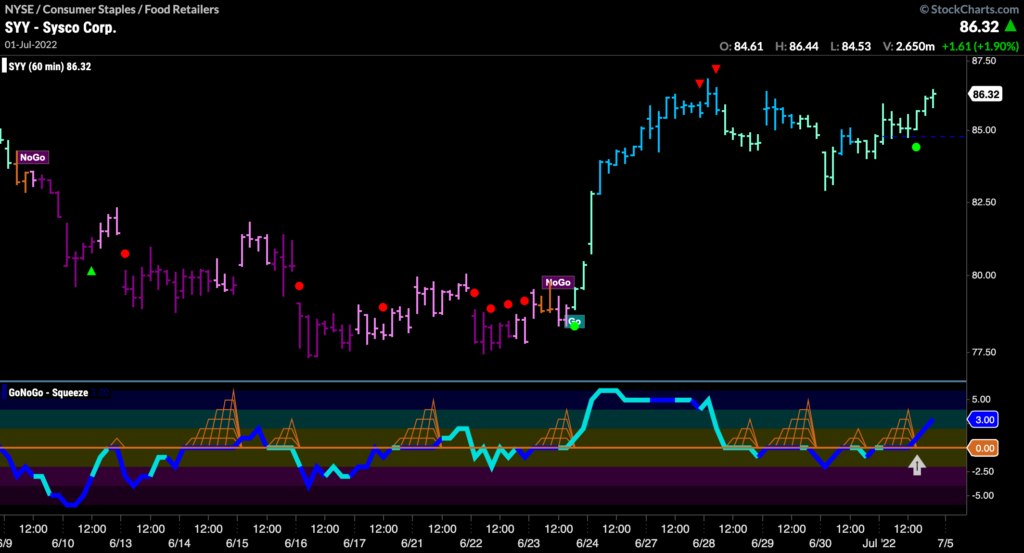Click the green up-triangle marker near 6/10
1024x553 pixels.
[91, 271]
